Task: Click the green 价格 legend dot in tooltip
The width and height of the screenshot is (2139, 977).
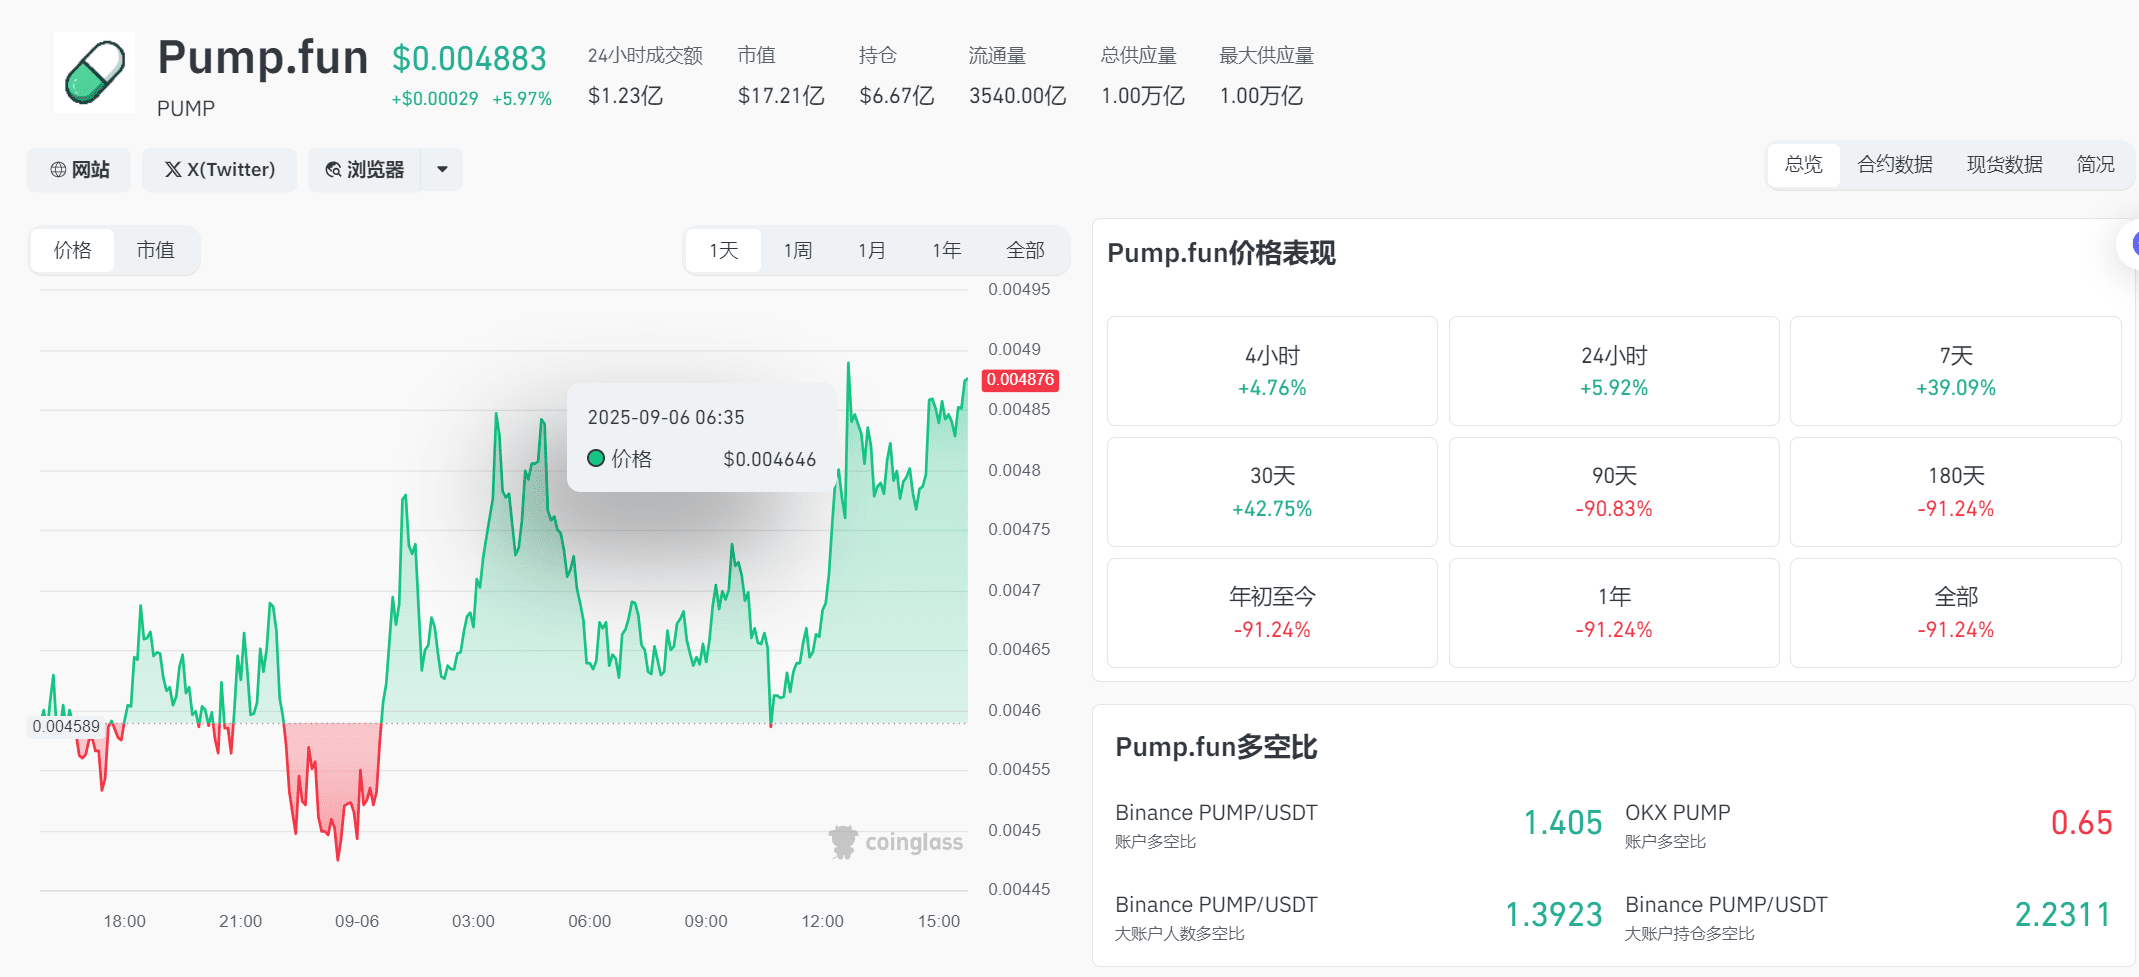Action: pos(596,459)
